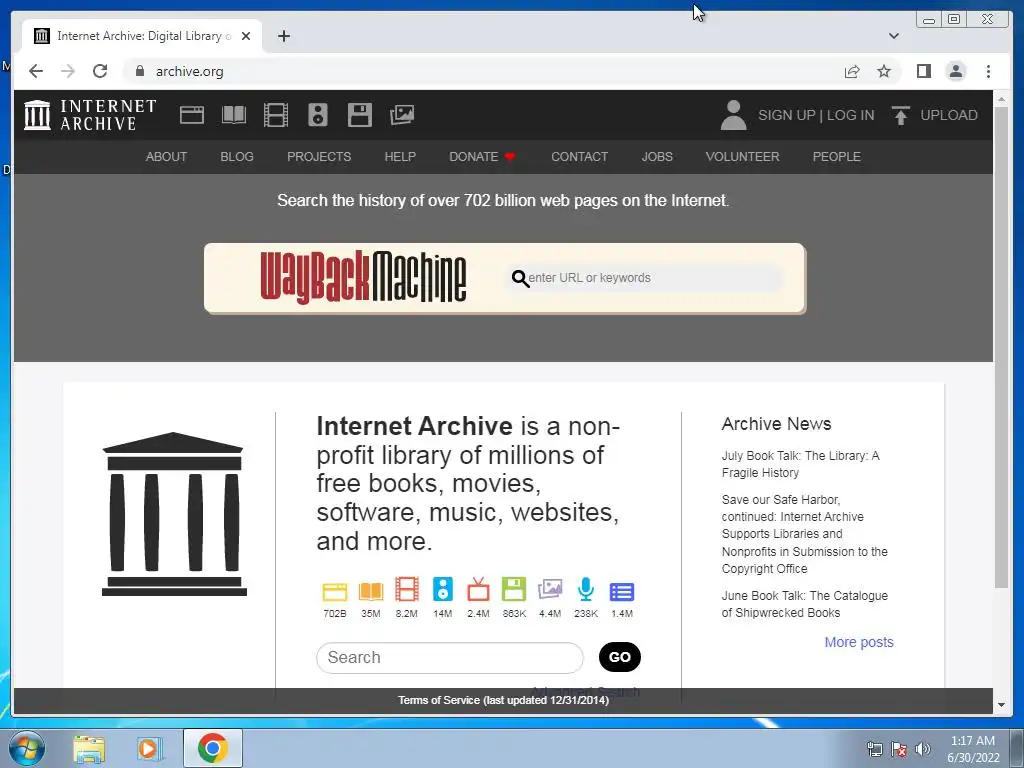Open the More posts link
This screenshot has width=1024, height=768.
(x=858, y=642)
